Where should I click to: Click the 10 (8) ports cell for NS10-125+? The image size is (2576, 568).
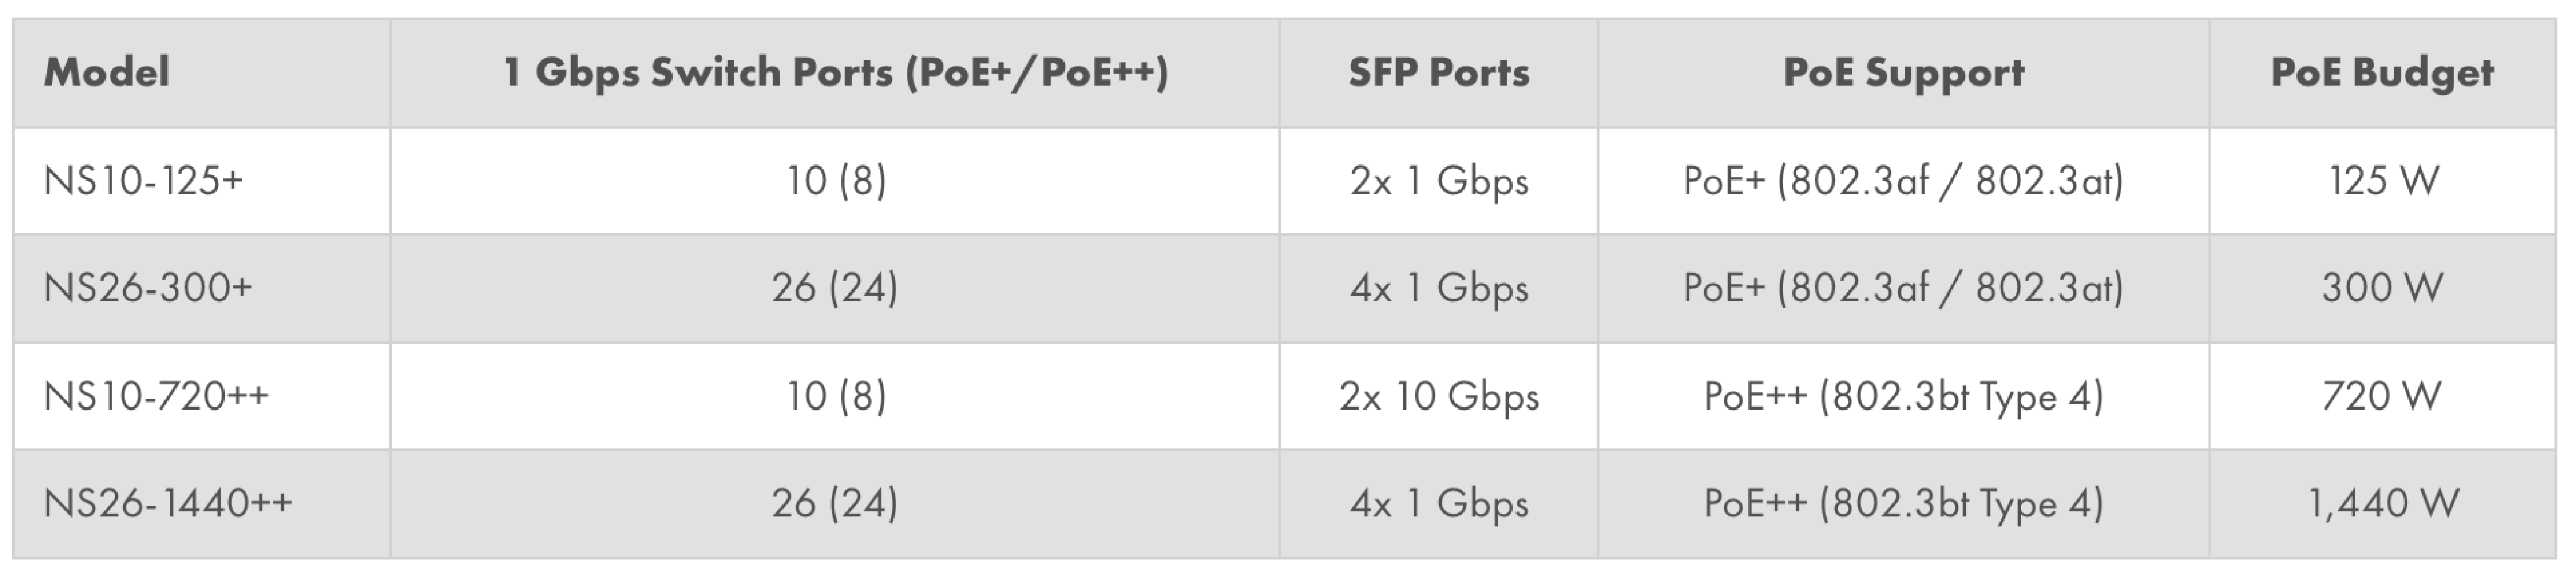coord(836,181)
